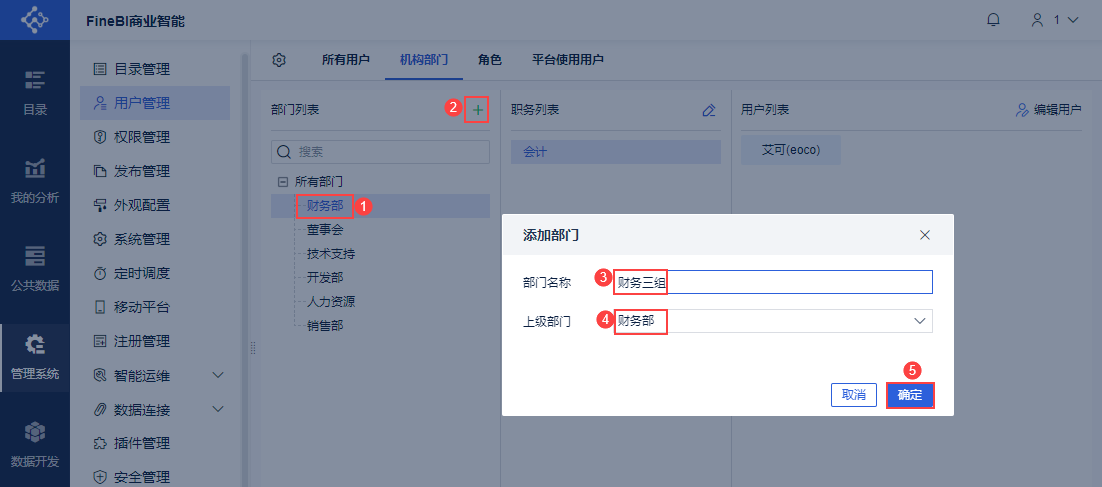Expand the 智能运维 menu

(218, 375)
